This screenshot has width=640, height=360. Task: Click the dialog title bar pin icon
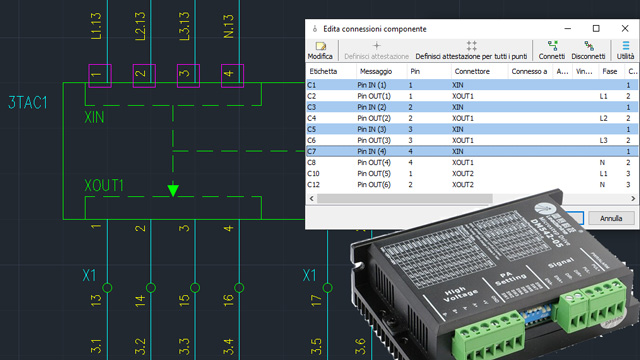pyautogui.click(x=315, y=29)
